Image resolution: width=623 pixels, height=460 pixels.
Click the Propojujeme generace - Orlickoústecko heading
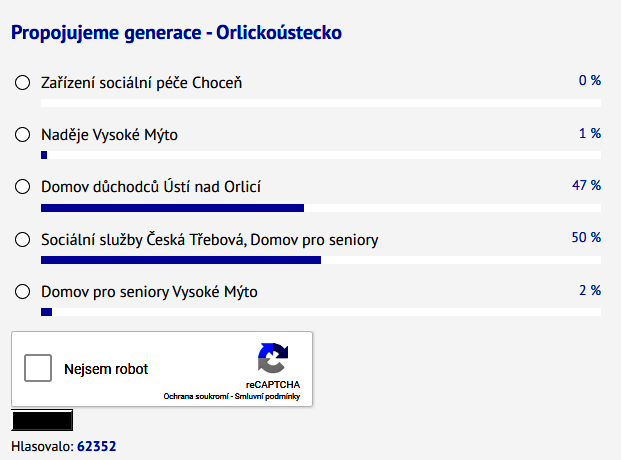click(176, 33)
